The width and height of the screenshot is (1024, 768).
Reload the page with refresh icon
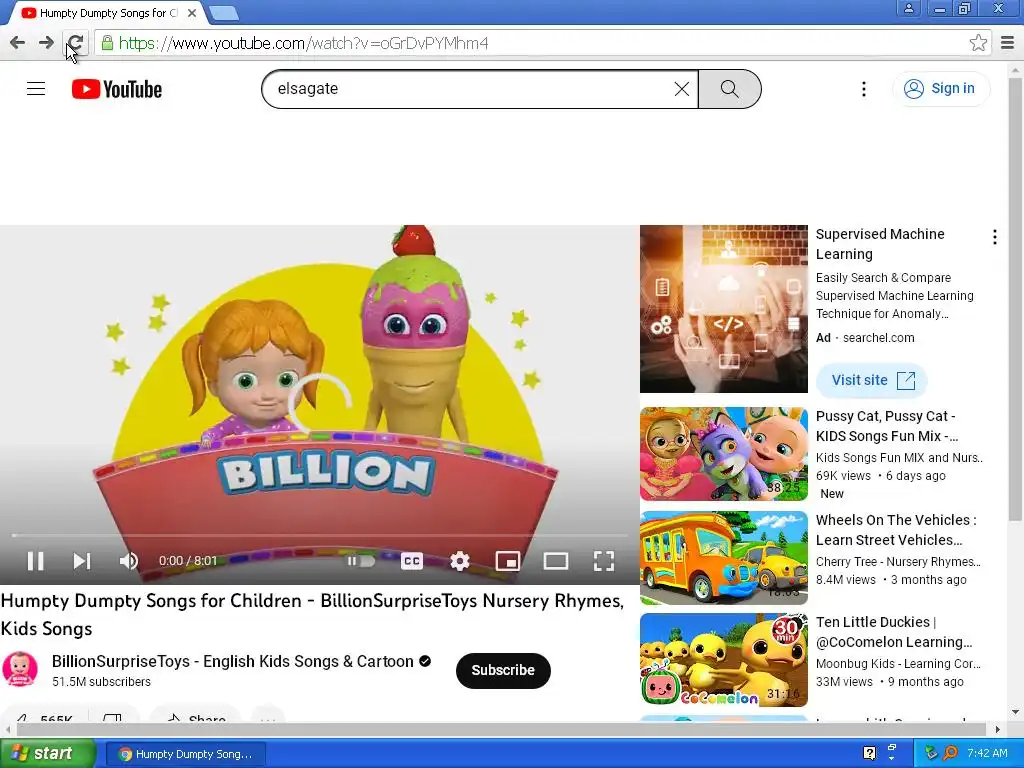tap(75, 43)
